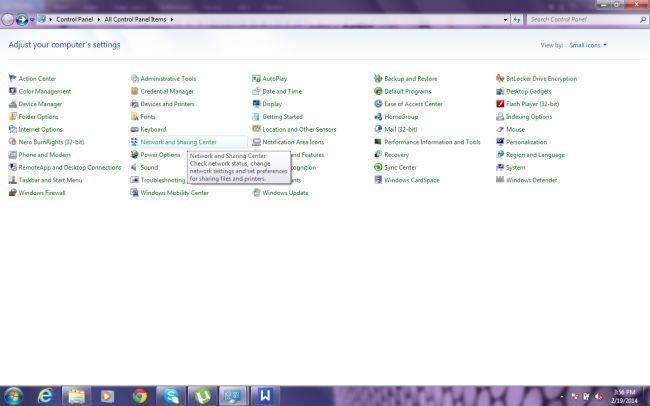Click the Color Management icon
The width and height of the screenshot is (650, 406).
coord(12,91)
